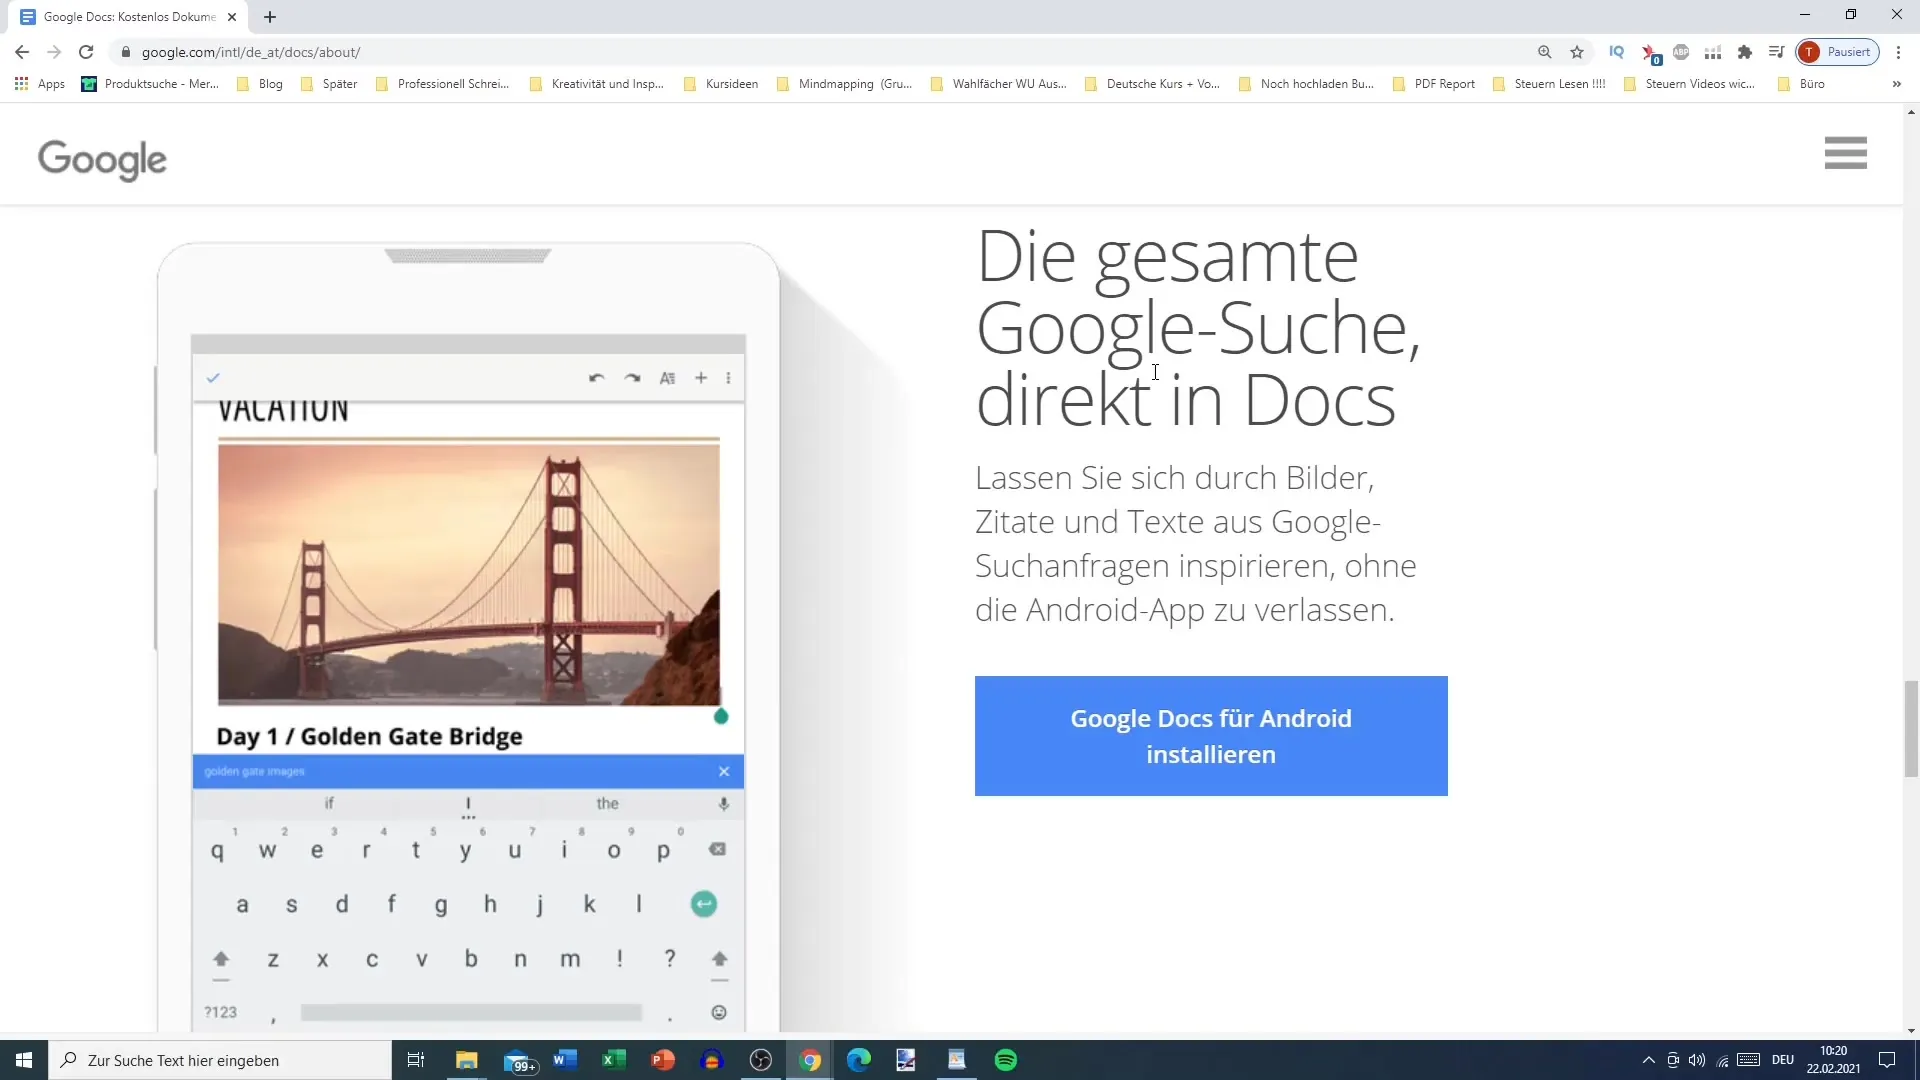The height and width of the screenshot is (1080, 1920).
Task: Go forward in browser history
Action: point(54,52)
